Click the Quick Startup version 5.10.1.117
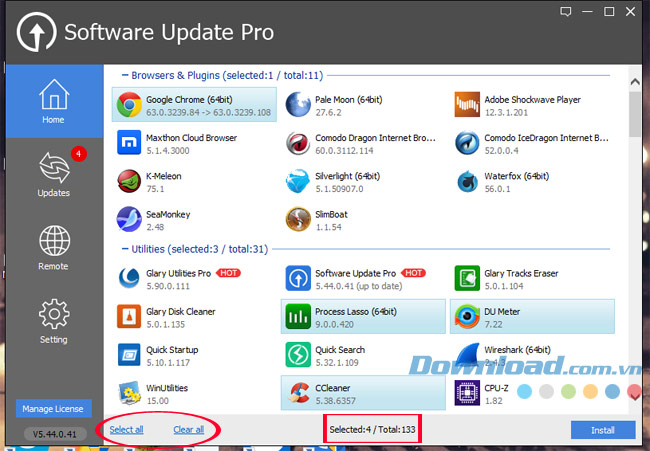This screenshot has height=451, width=650. click(x=168, y=363)
